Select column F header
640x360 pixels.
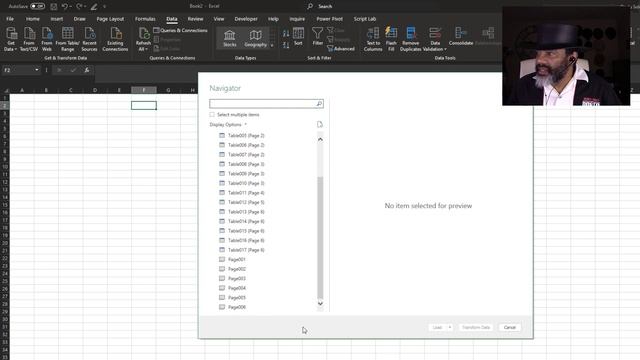click(x=144, y=90)
